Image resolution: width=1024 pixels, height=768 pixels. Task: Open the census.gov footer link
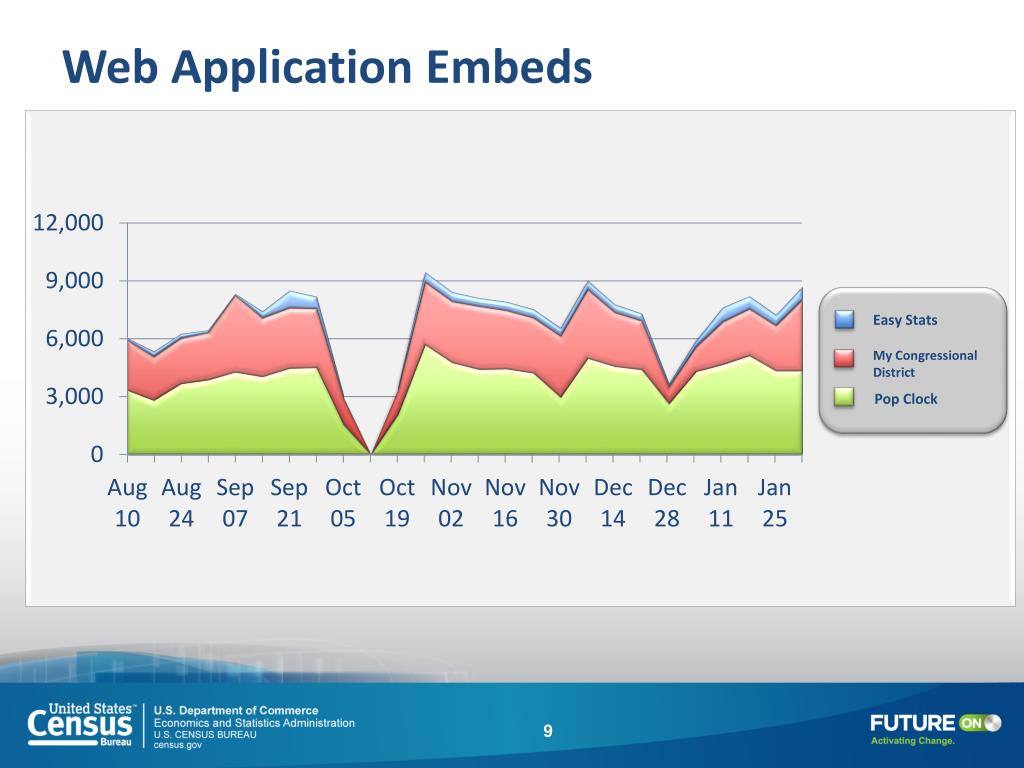(x=178, y=745)
